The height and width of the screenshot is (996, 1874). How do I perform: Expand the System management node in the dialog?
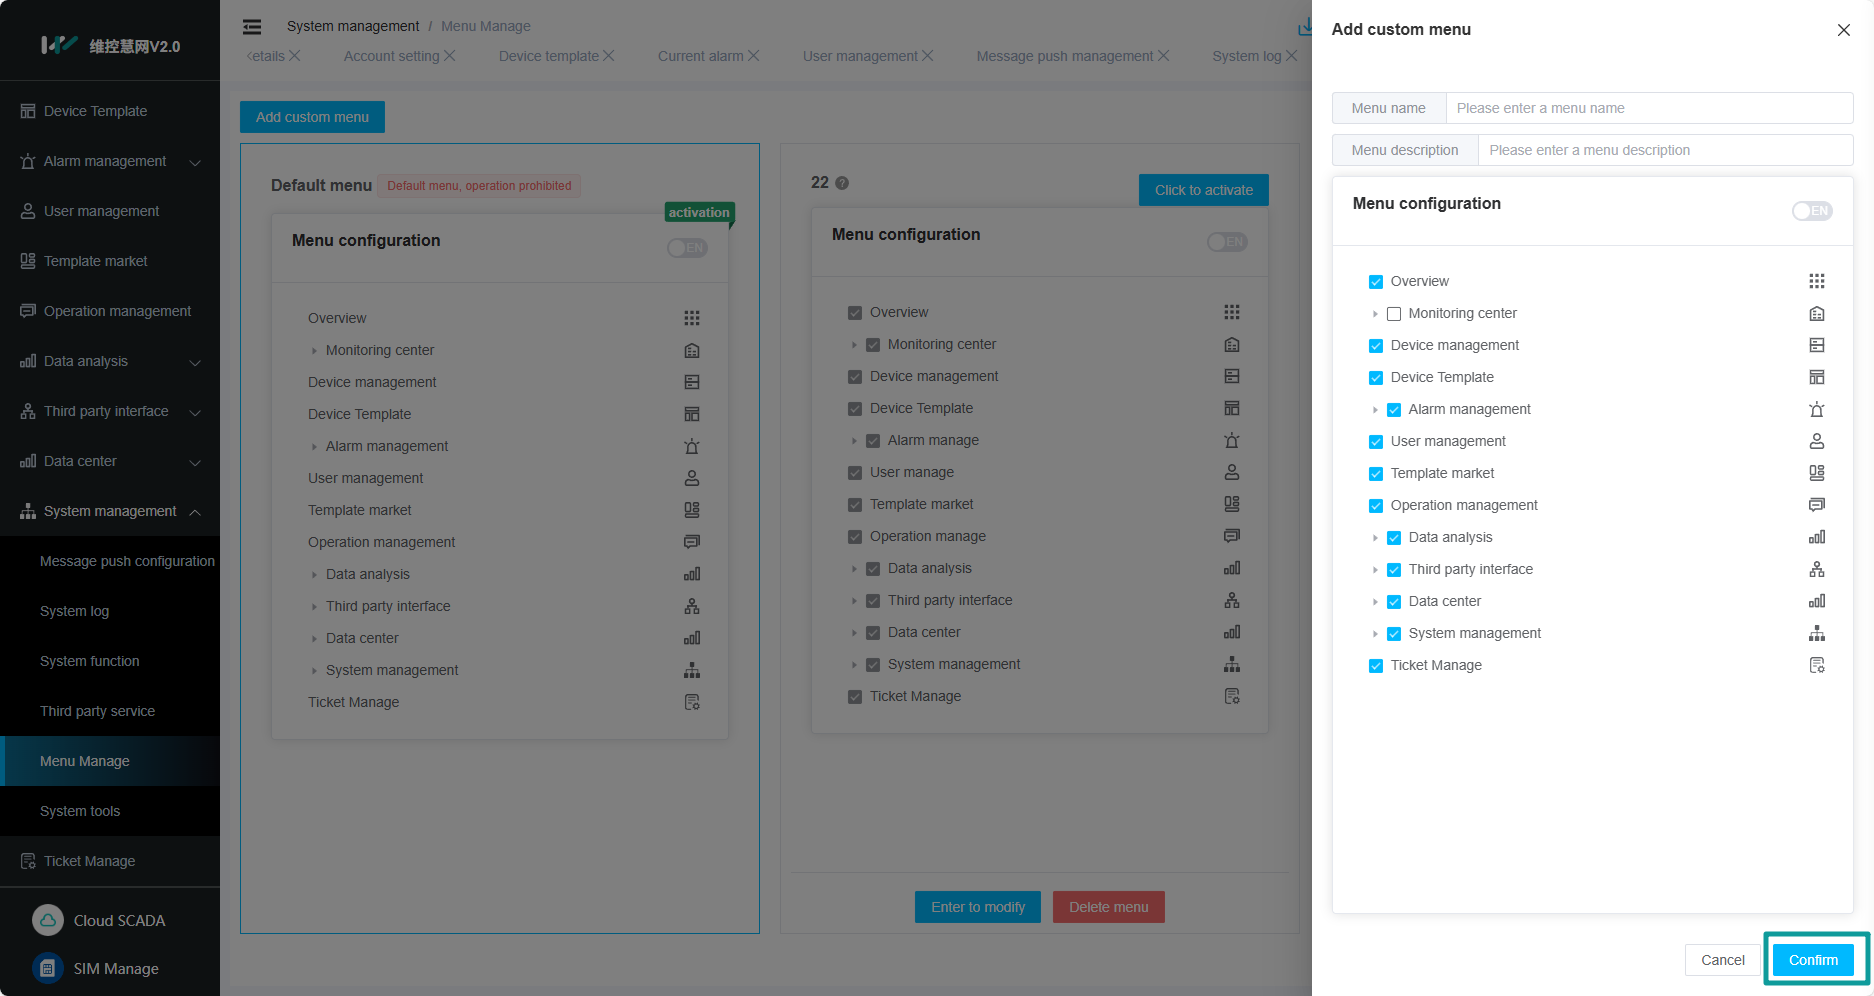coord(1375,634)
